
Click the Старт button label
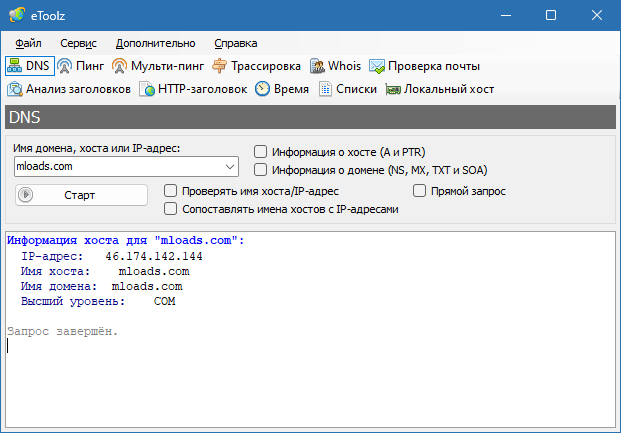coord(80,195)
